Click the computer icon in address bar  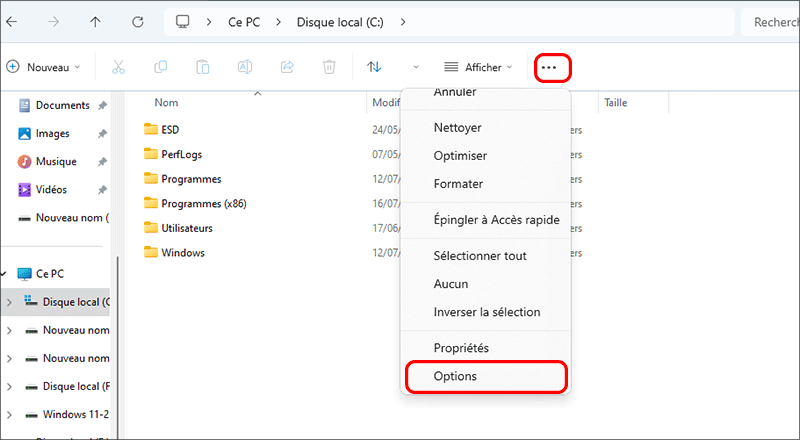[x=182, y=21]
